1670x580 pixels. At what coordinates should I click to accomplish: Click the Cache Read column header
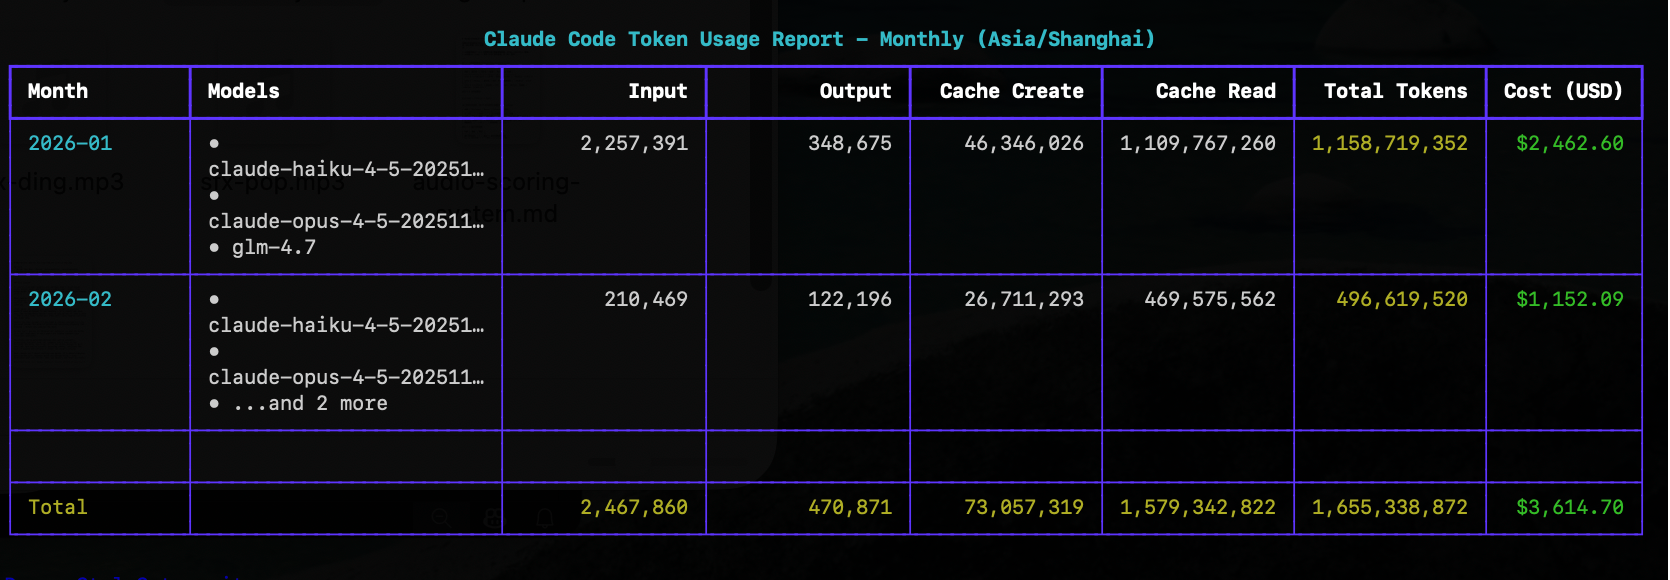[1215, 91]
